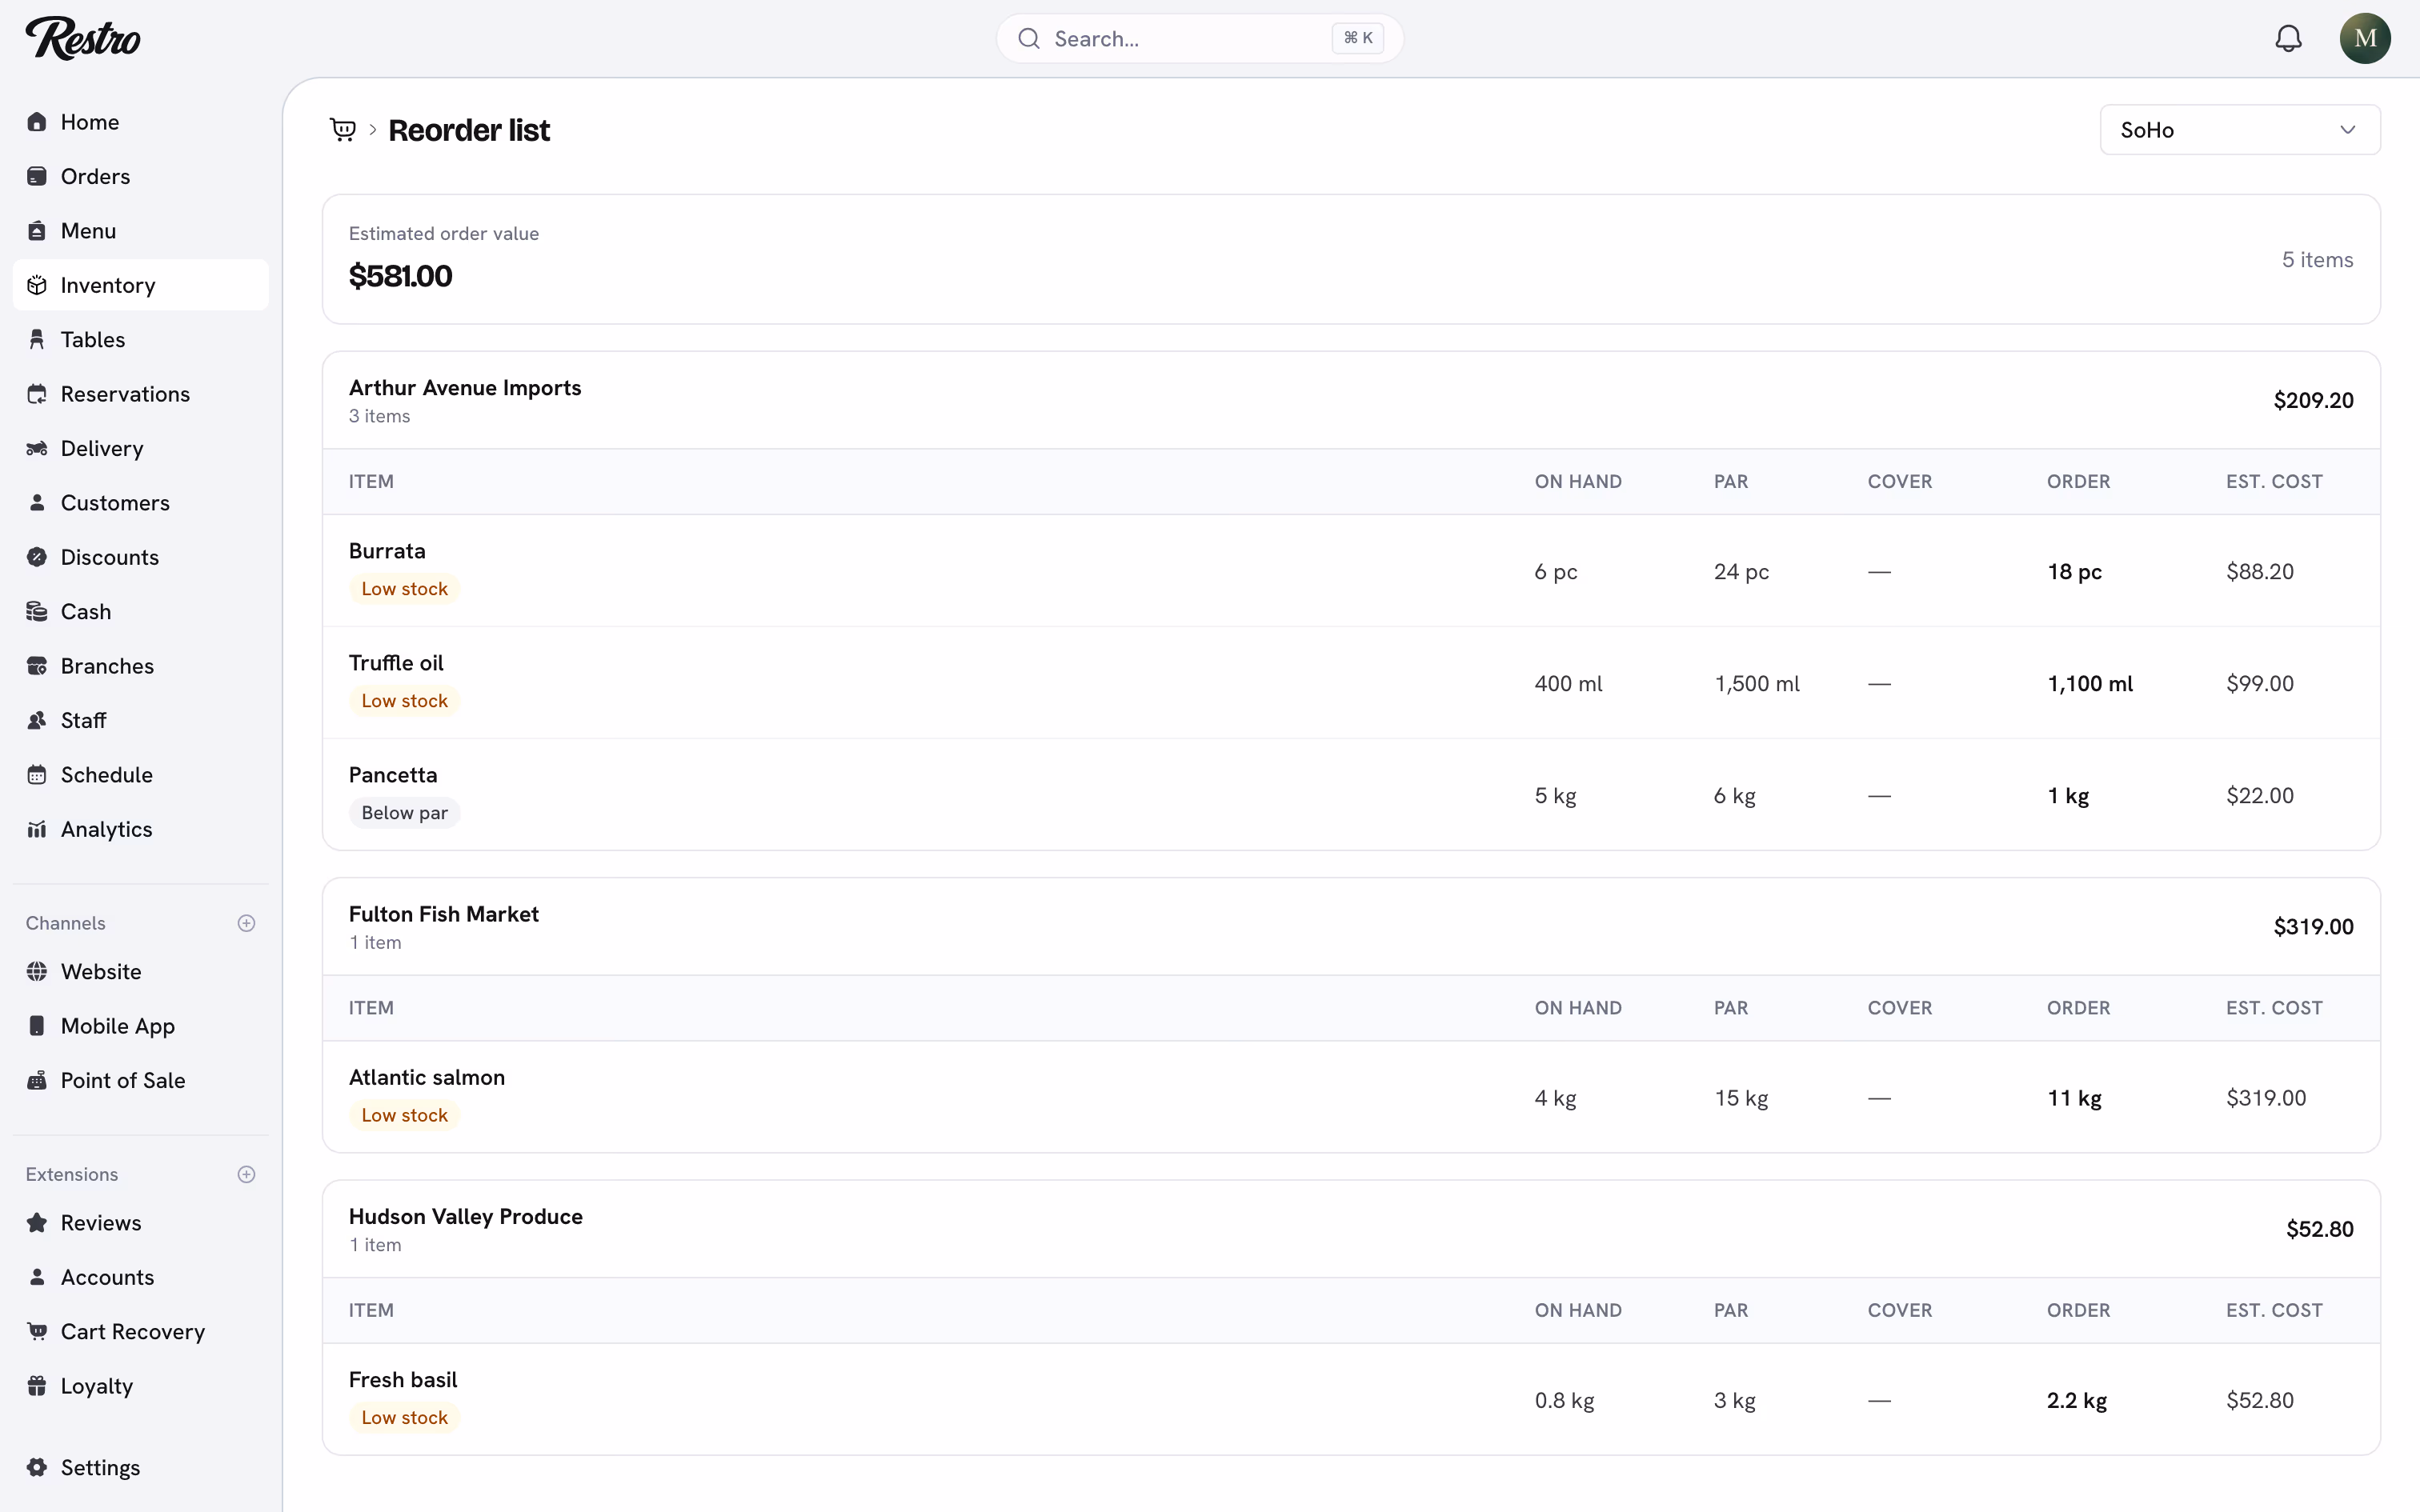Click the Point of Sale register icon
Viewport: 2420px width, 1512px height.
(37, 1080)
